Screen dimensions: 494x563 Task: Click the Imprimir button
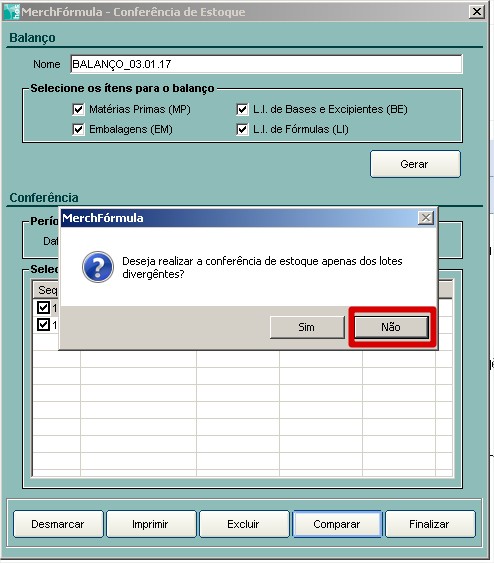151,524
